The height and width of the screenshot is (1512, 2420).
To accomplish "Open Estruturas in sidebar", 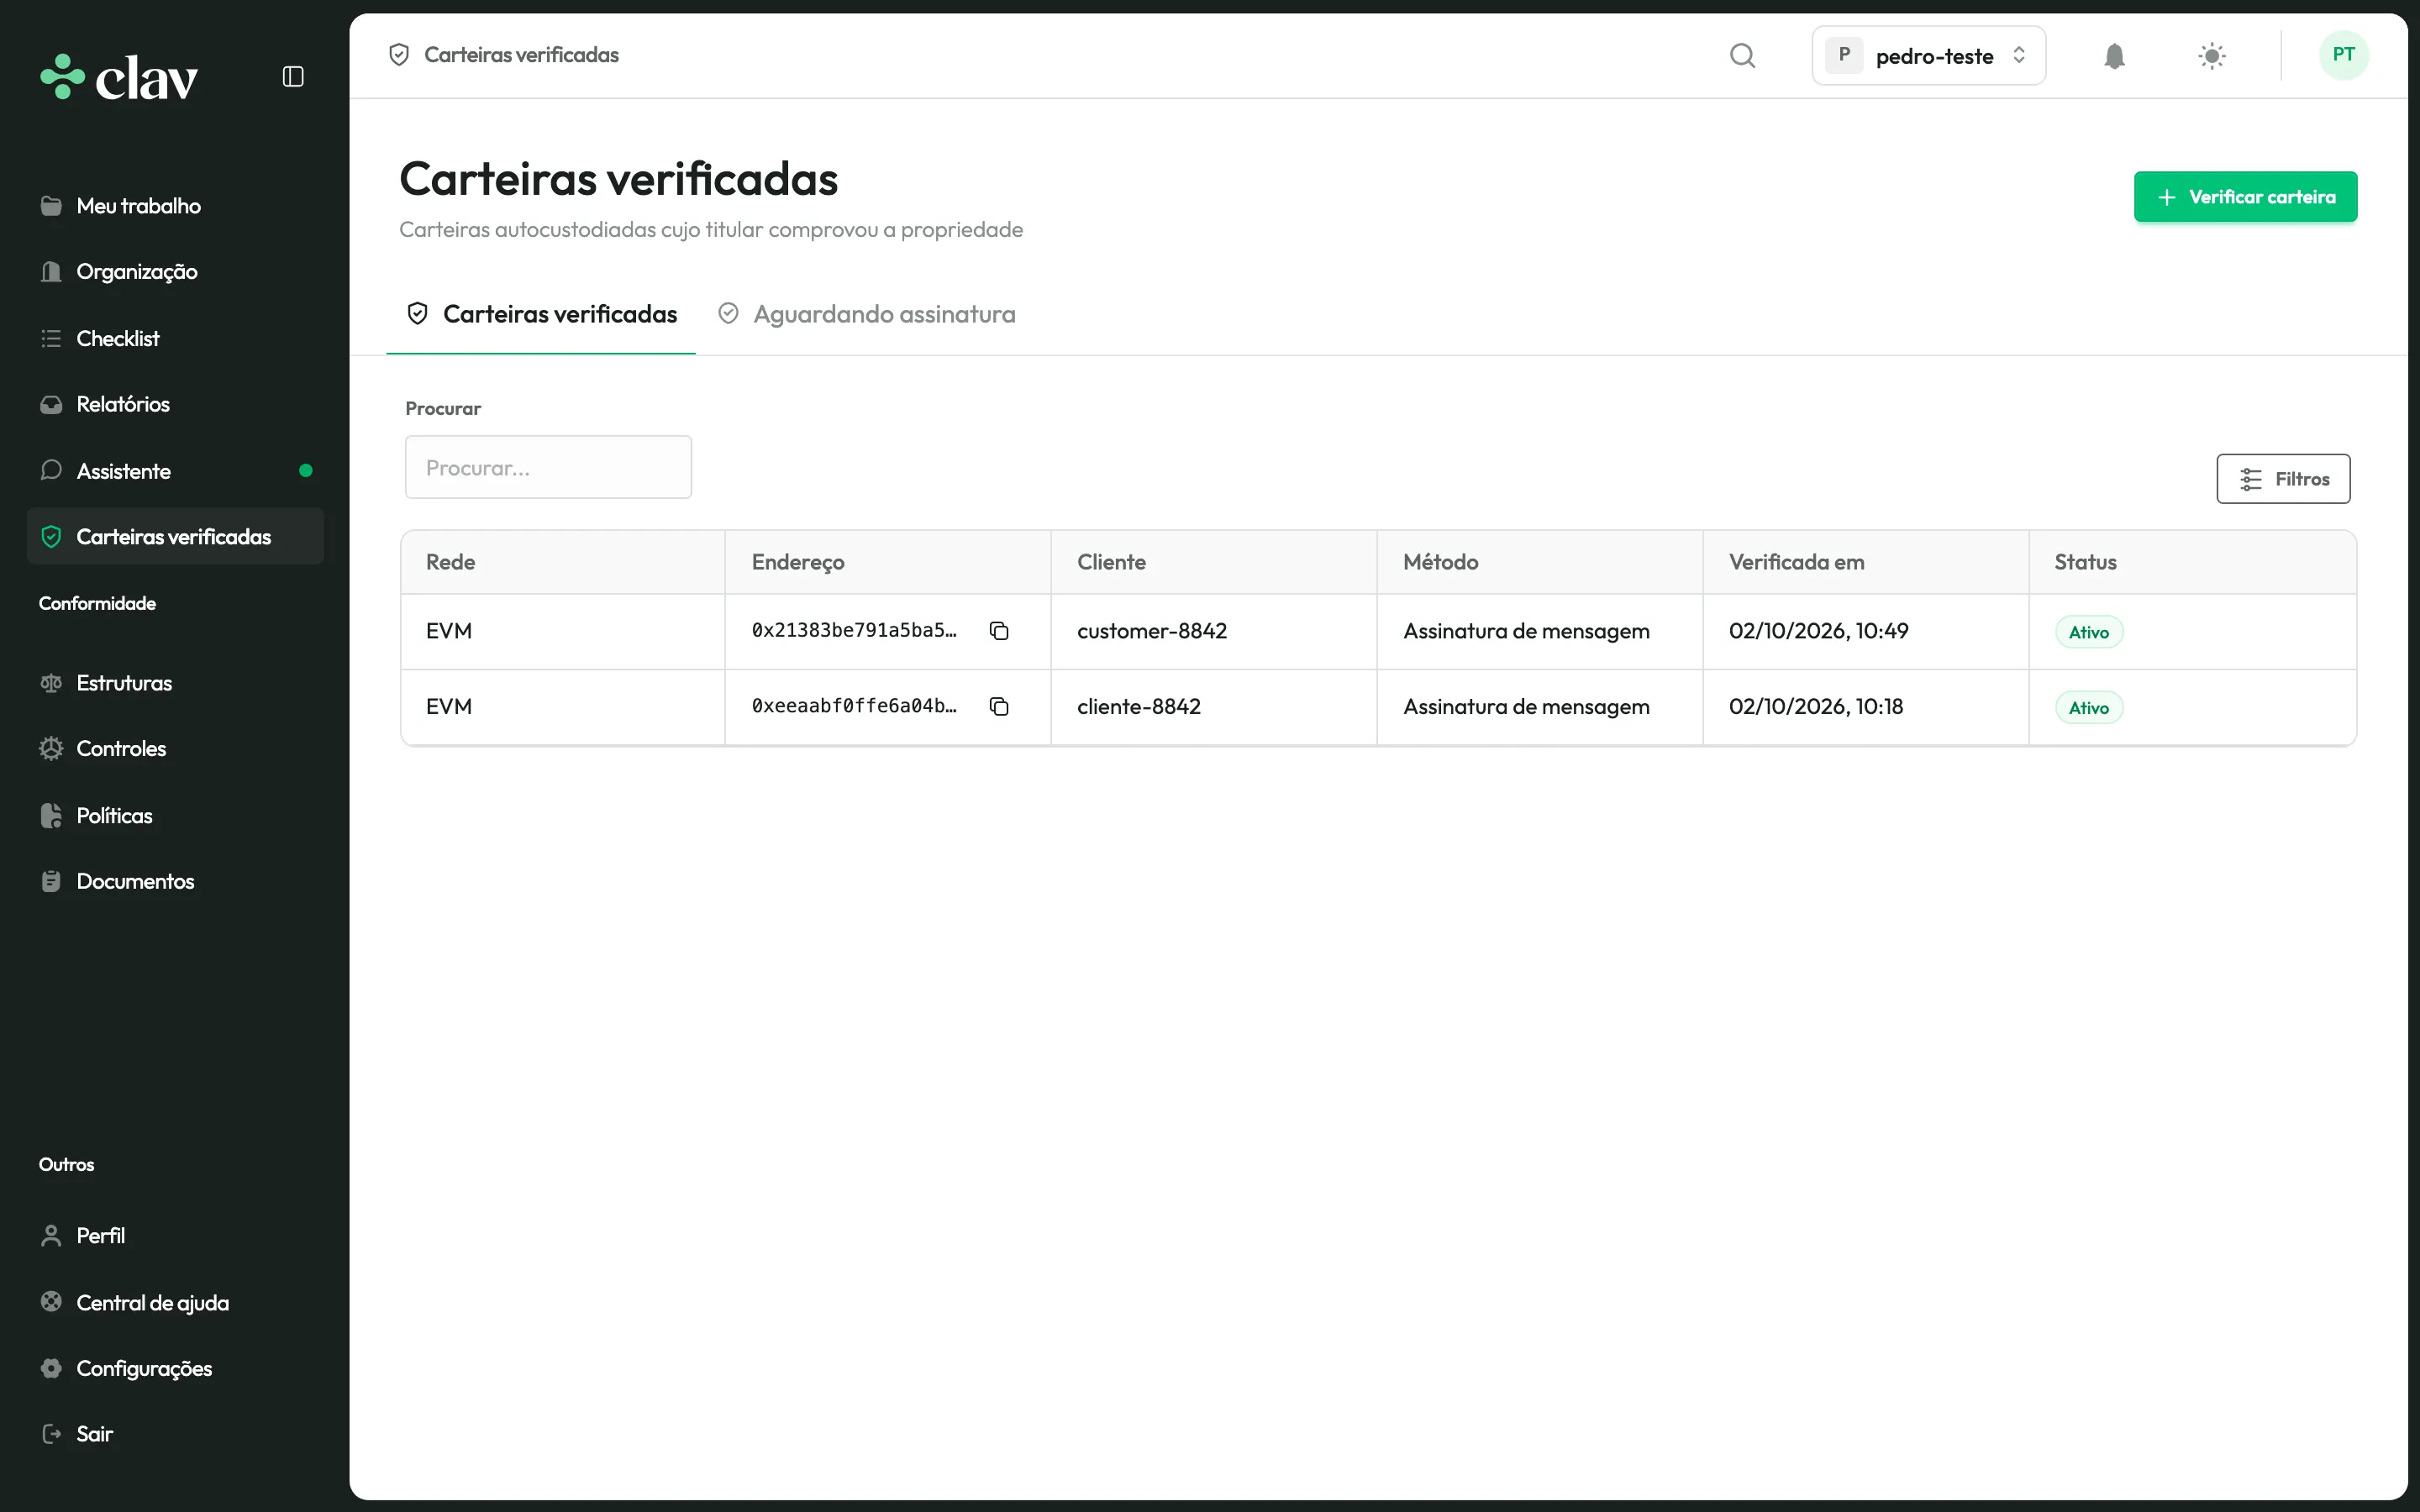I will tap(176, 683).
